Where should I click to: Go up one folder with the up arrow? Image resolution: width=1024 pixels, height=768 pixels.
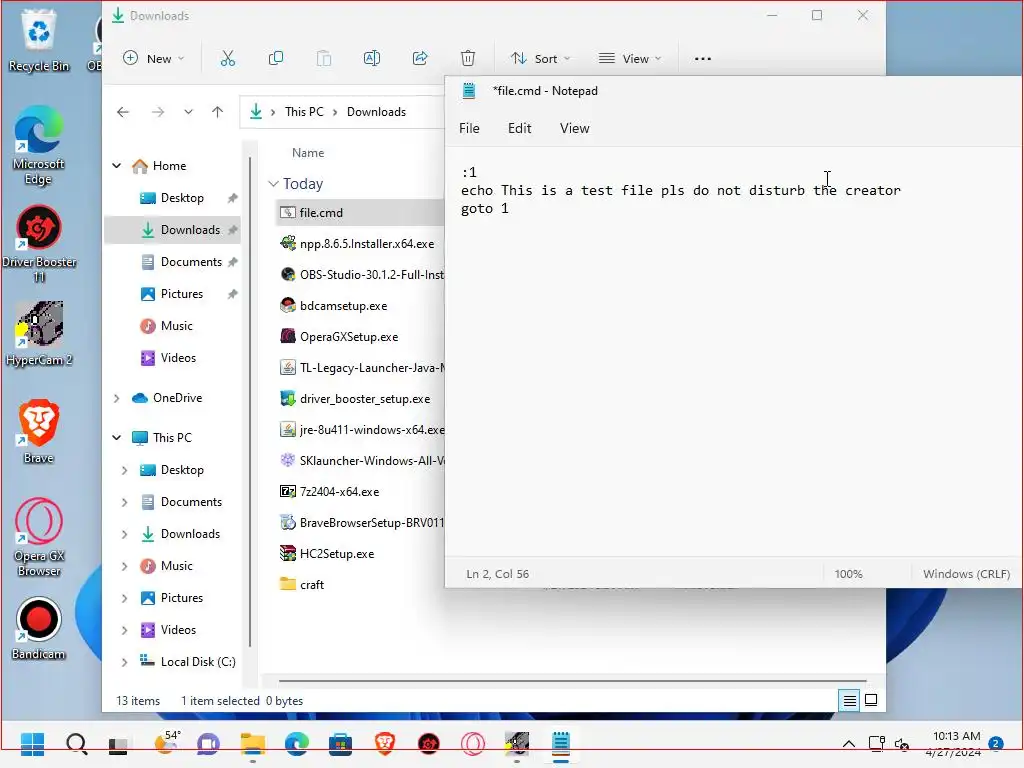[x=217, y=112]
